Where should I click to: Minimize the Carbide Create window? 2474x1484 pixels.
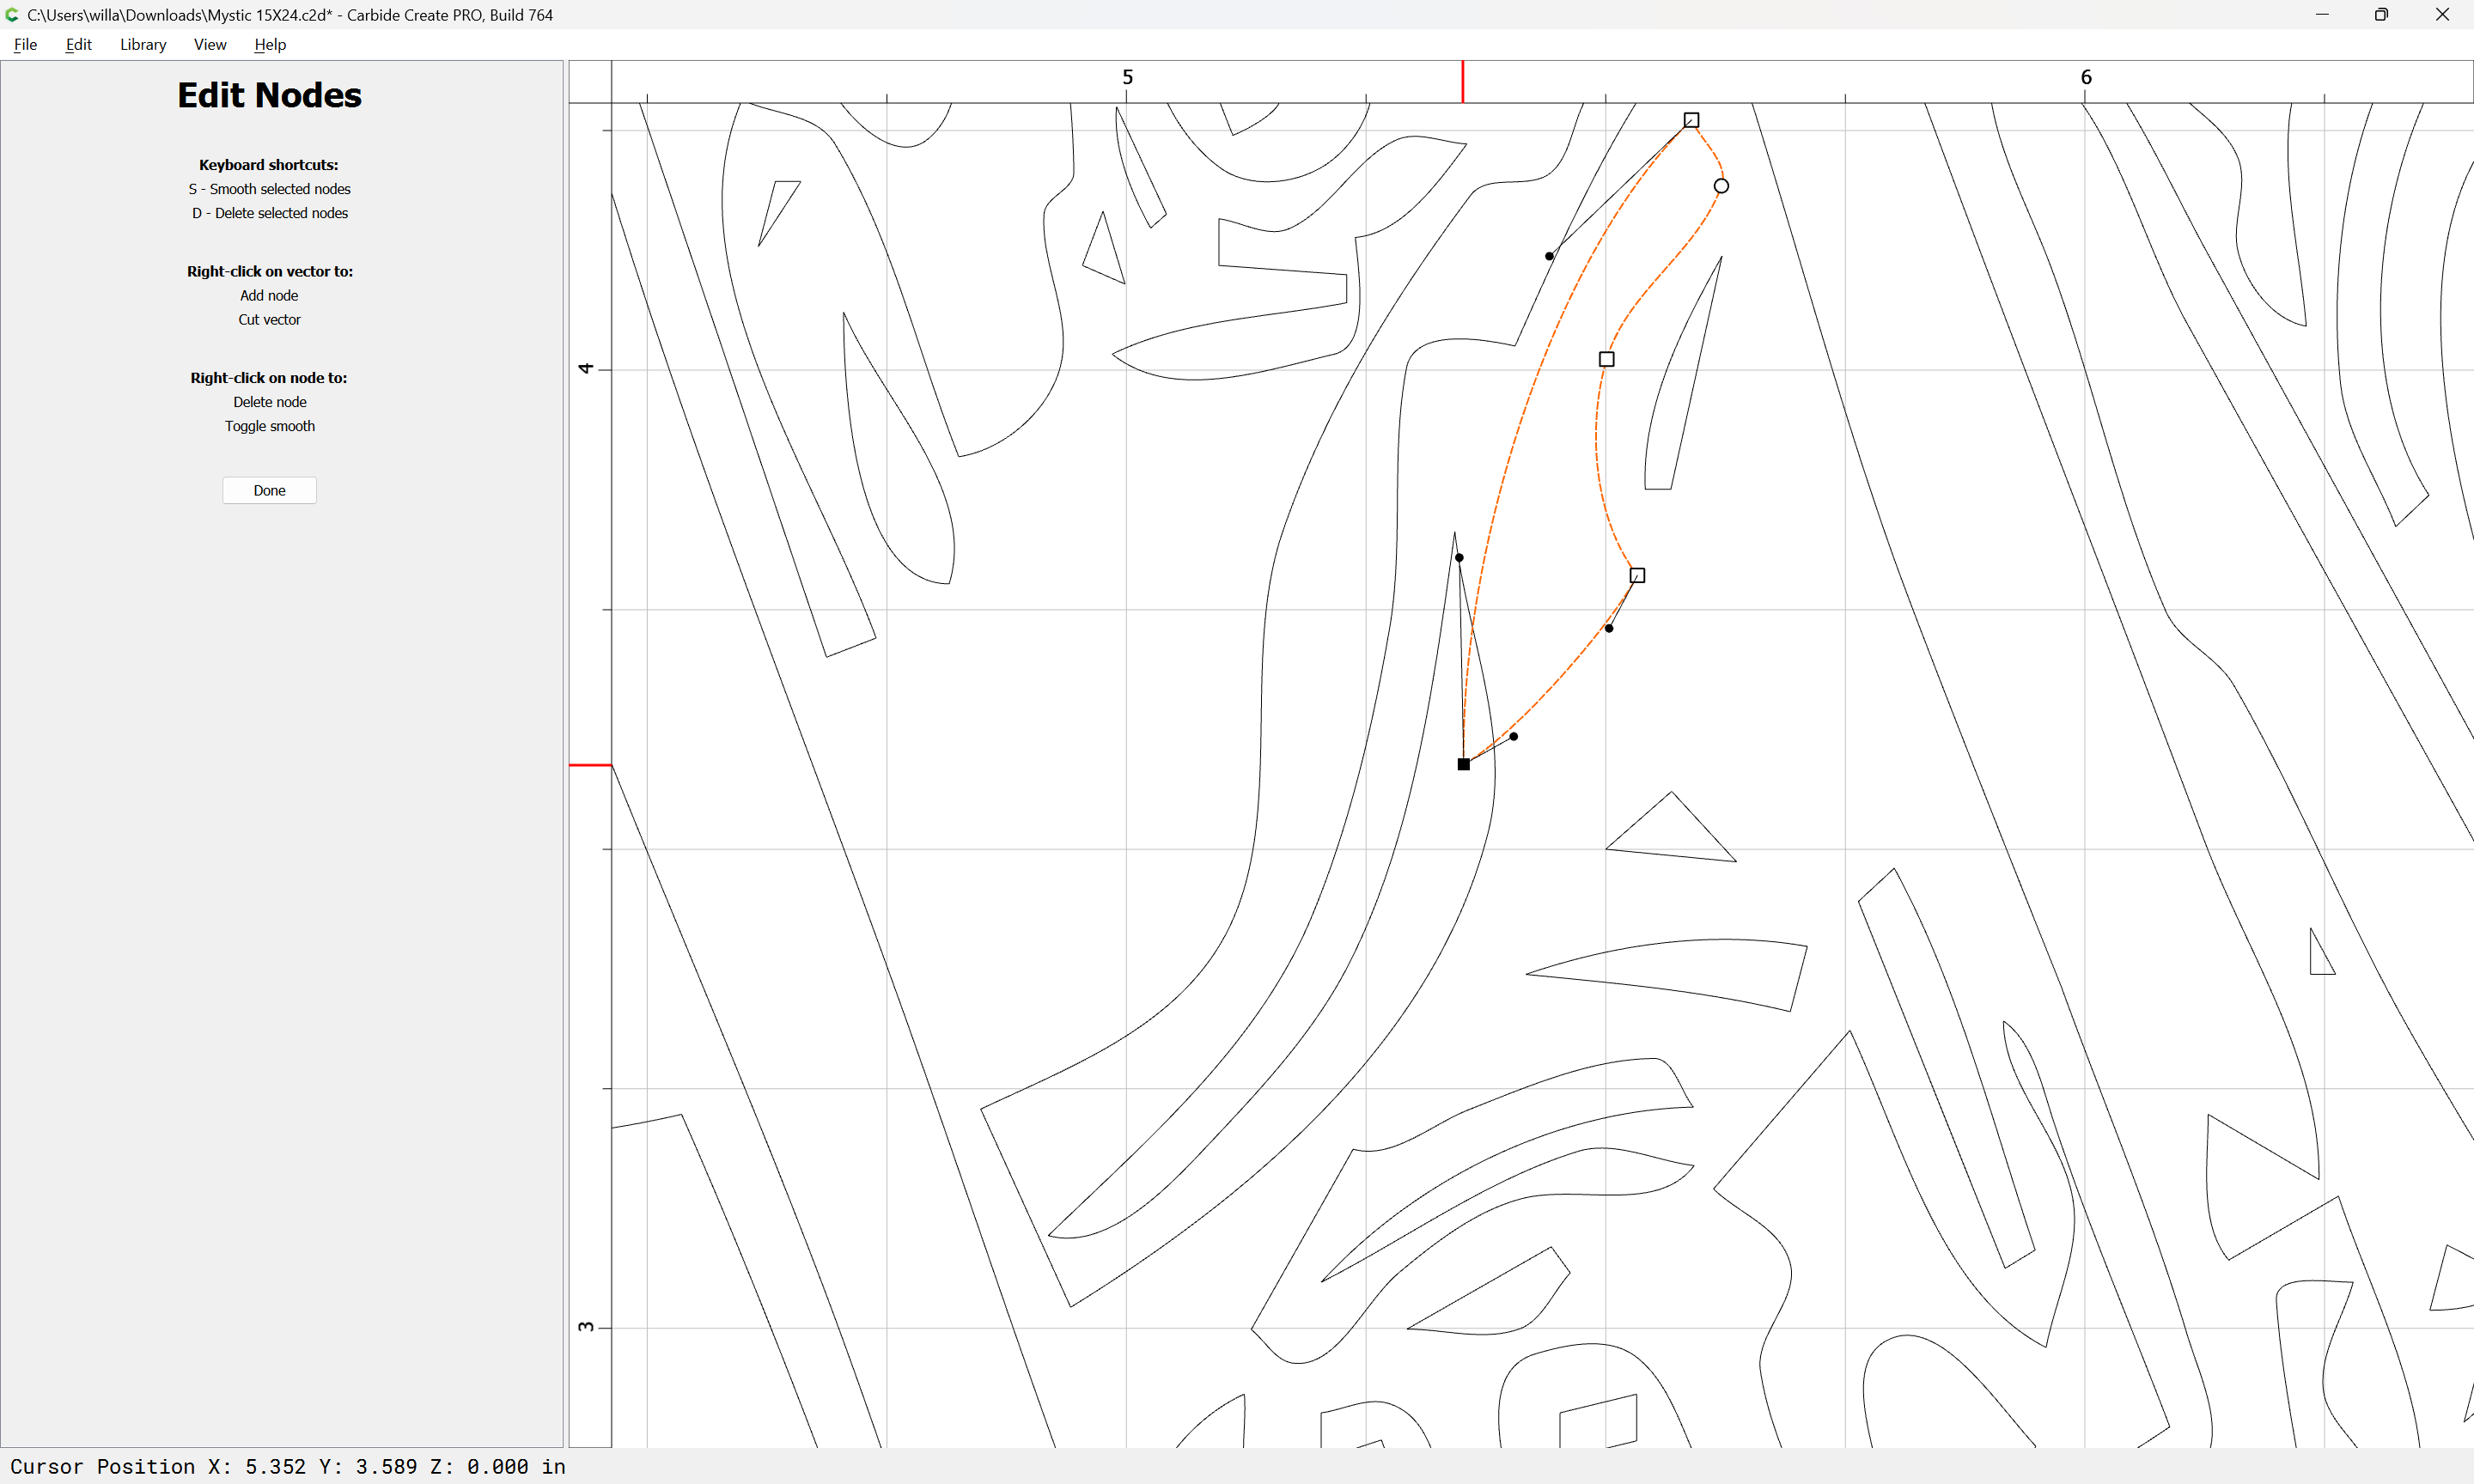pos(2322,15)
